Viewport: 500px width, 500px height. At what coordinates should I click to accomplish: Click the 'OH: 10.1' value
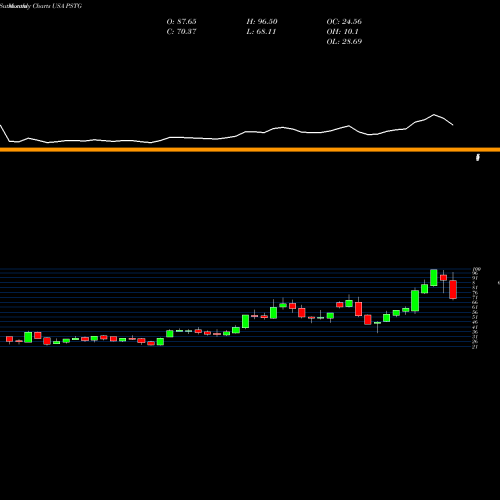pos(342,32)
